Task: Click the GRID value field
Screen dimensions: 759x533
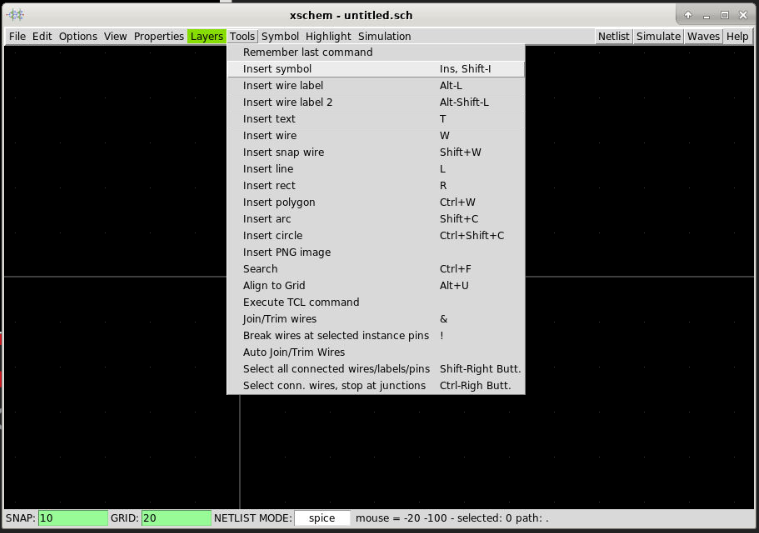Action: click(x=176, y=518)
